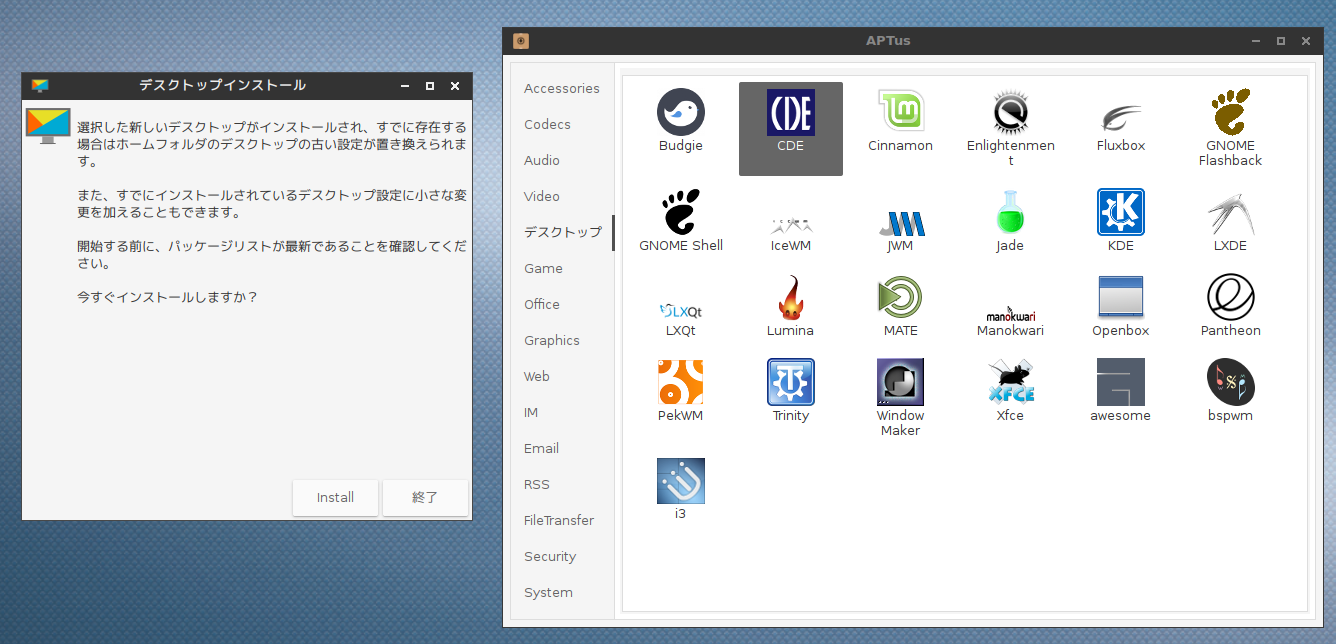1336x644 pixels.
Task: Click the 終了 button to quit
Action: [x=425, y=497]
